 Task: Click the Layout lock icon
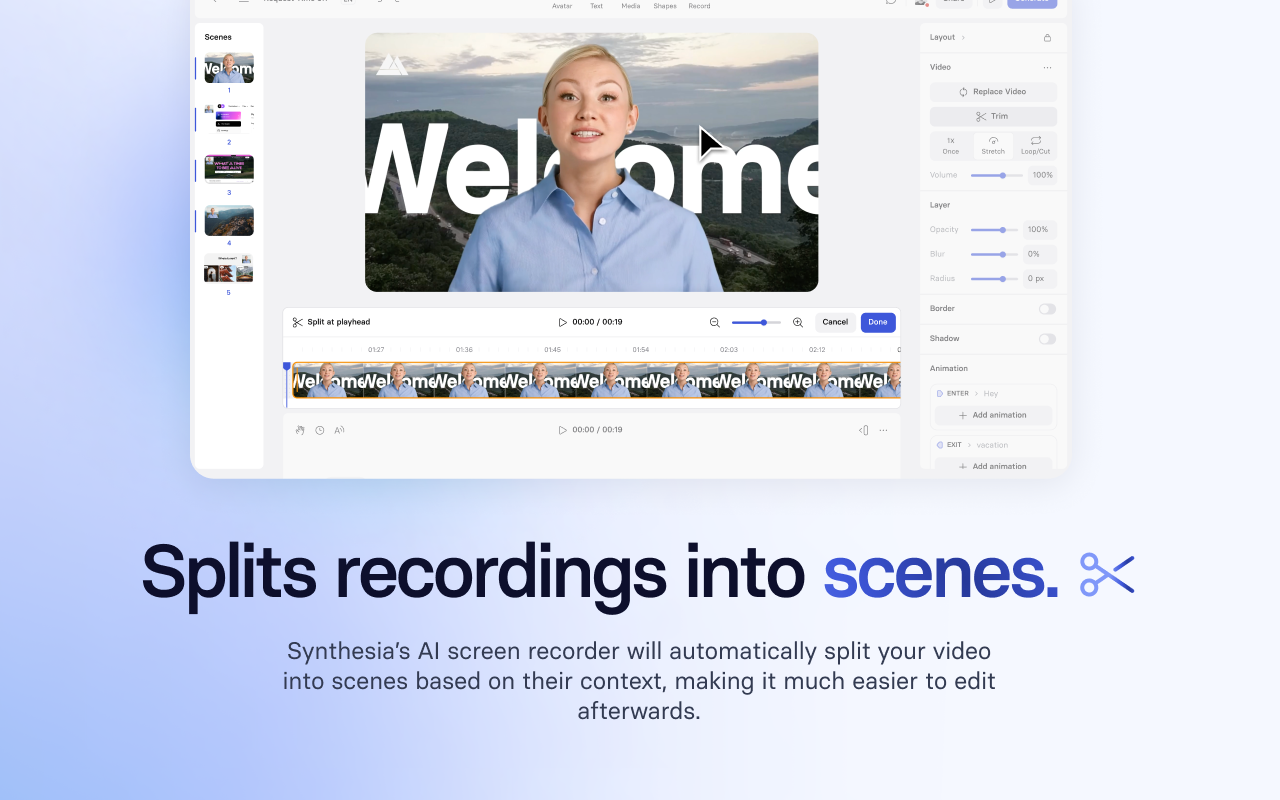click(x=1047, y=38)
